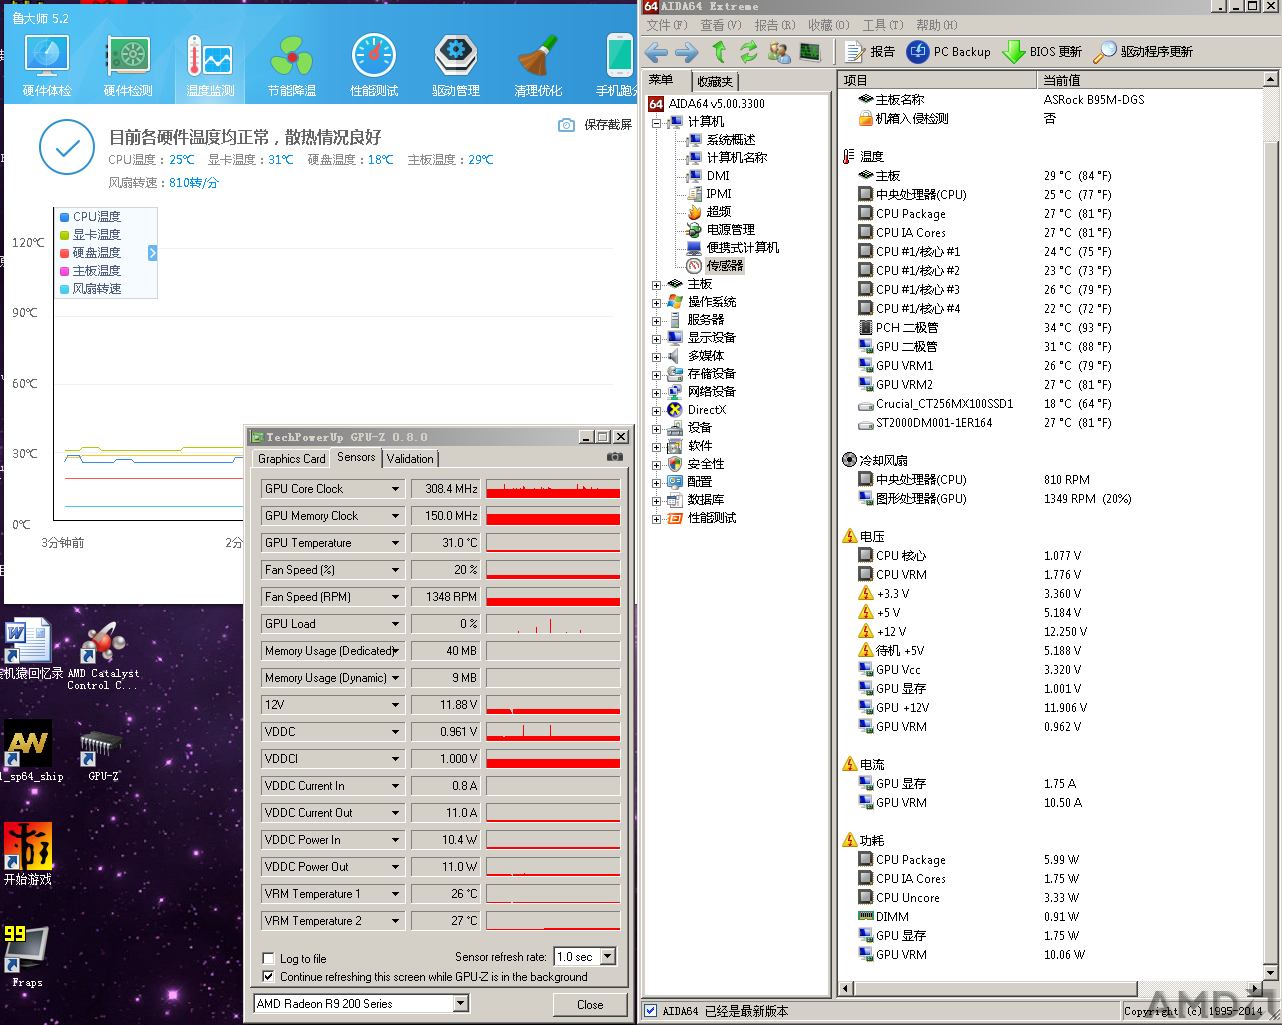Image resolution: width=1282 pixels, height=1025 pixels.
Task: Click 当前值 column header in AIDA64
Action: pos(1149,80)
